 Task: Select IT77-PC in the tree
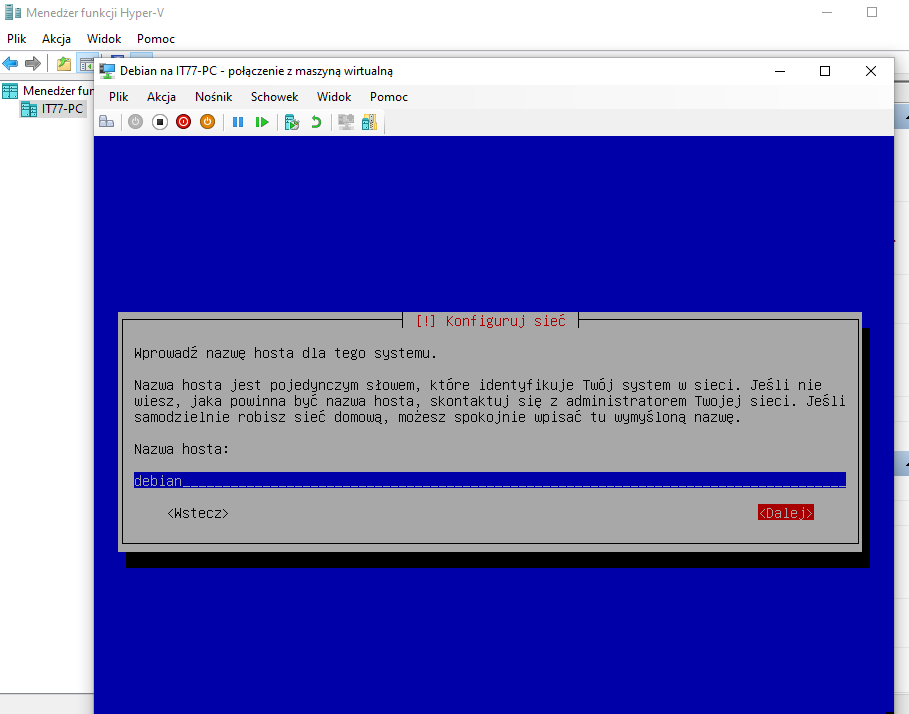click(x=62, y=109)
